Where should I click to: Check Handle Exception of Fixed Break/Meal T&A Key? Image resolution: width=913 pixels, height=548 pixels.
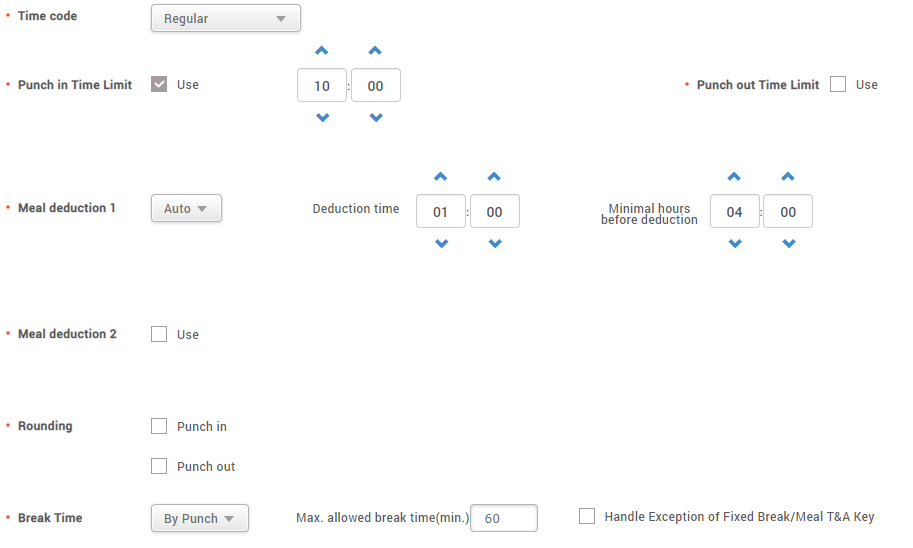(587, 516)
